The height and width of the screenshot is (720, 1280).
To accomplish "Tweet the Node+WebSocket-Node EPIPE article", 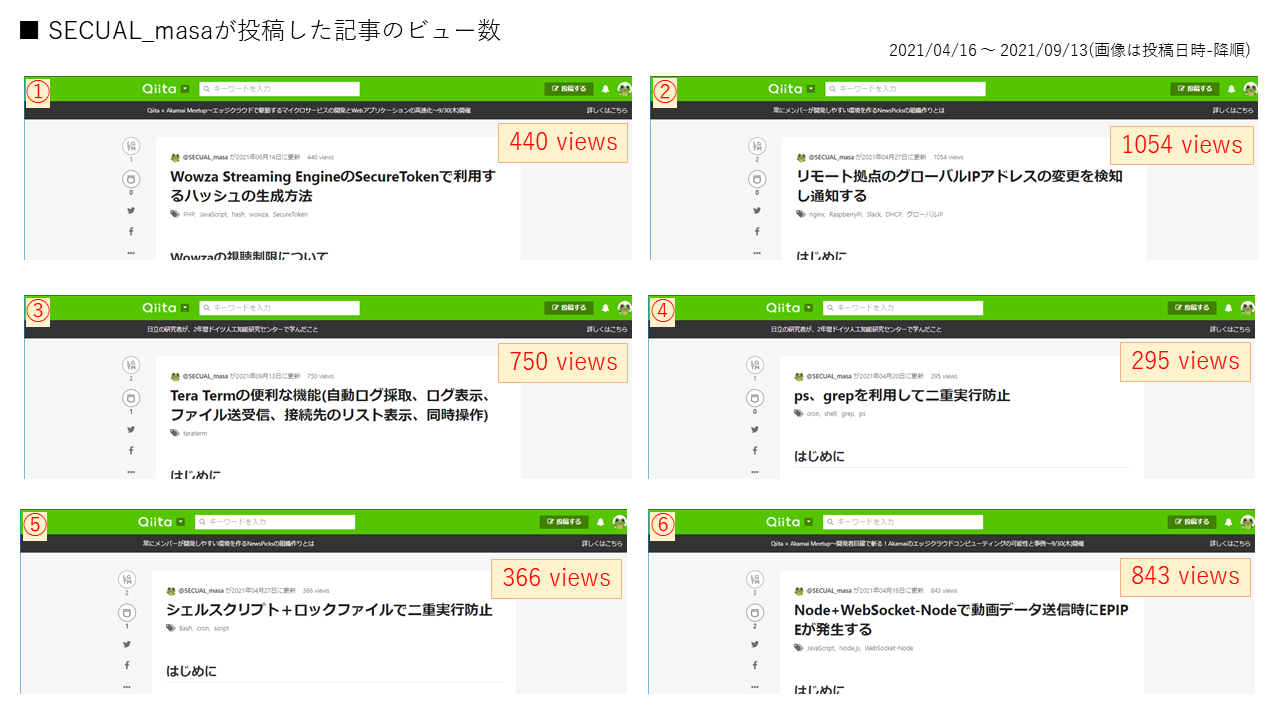I will [x=755, y=644].
